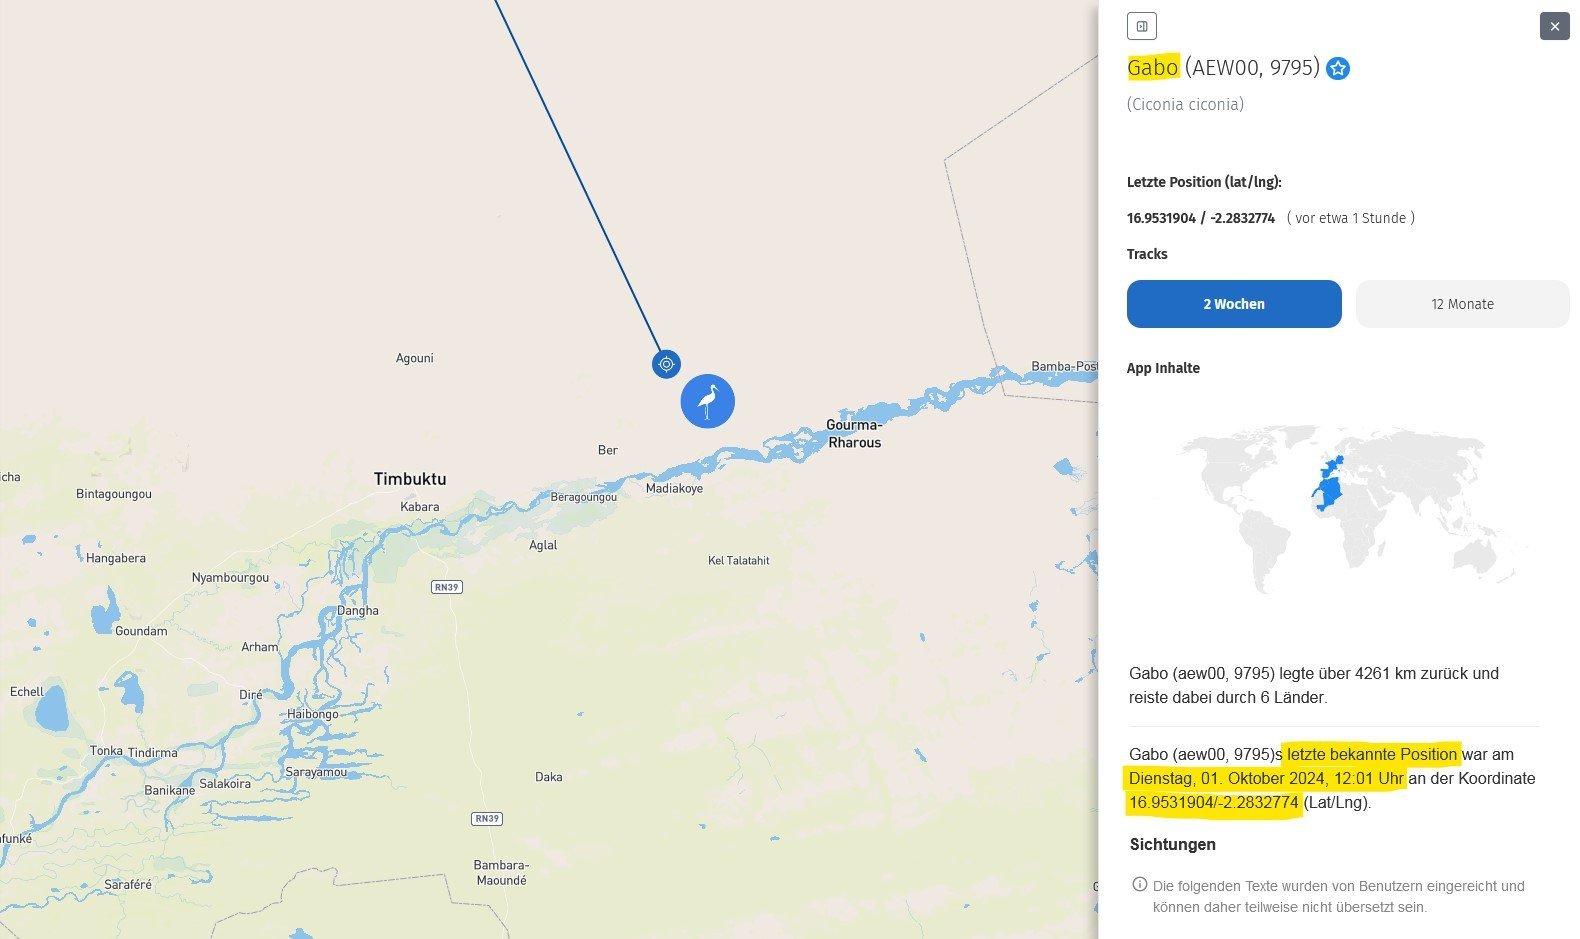
Task: Click the Timbuktu city label
Action: click(x=410, y=479)
